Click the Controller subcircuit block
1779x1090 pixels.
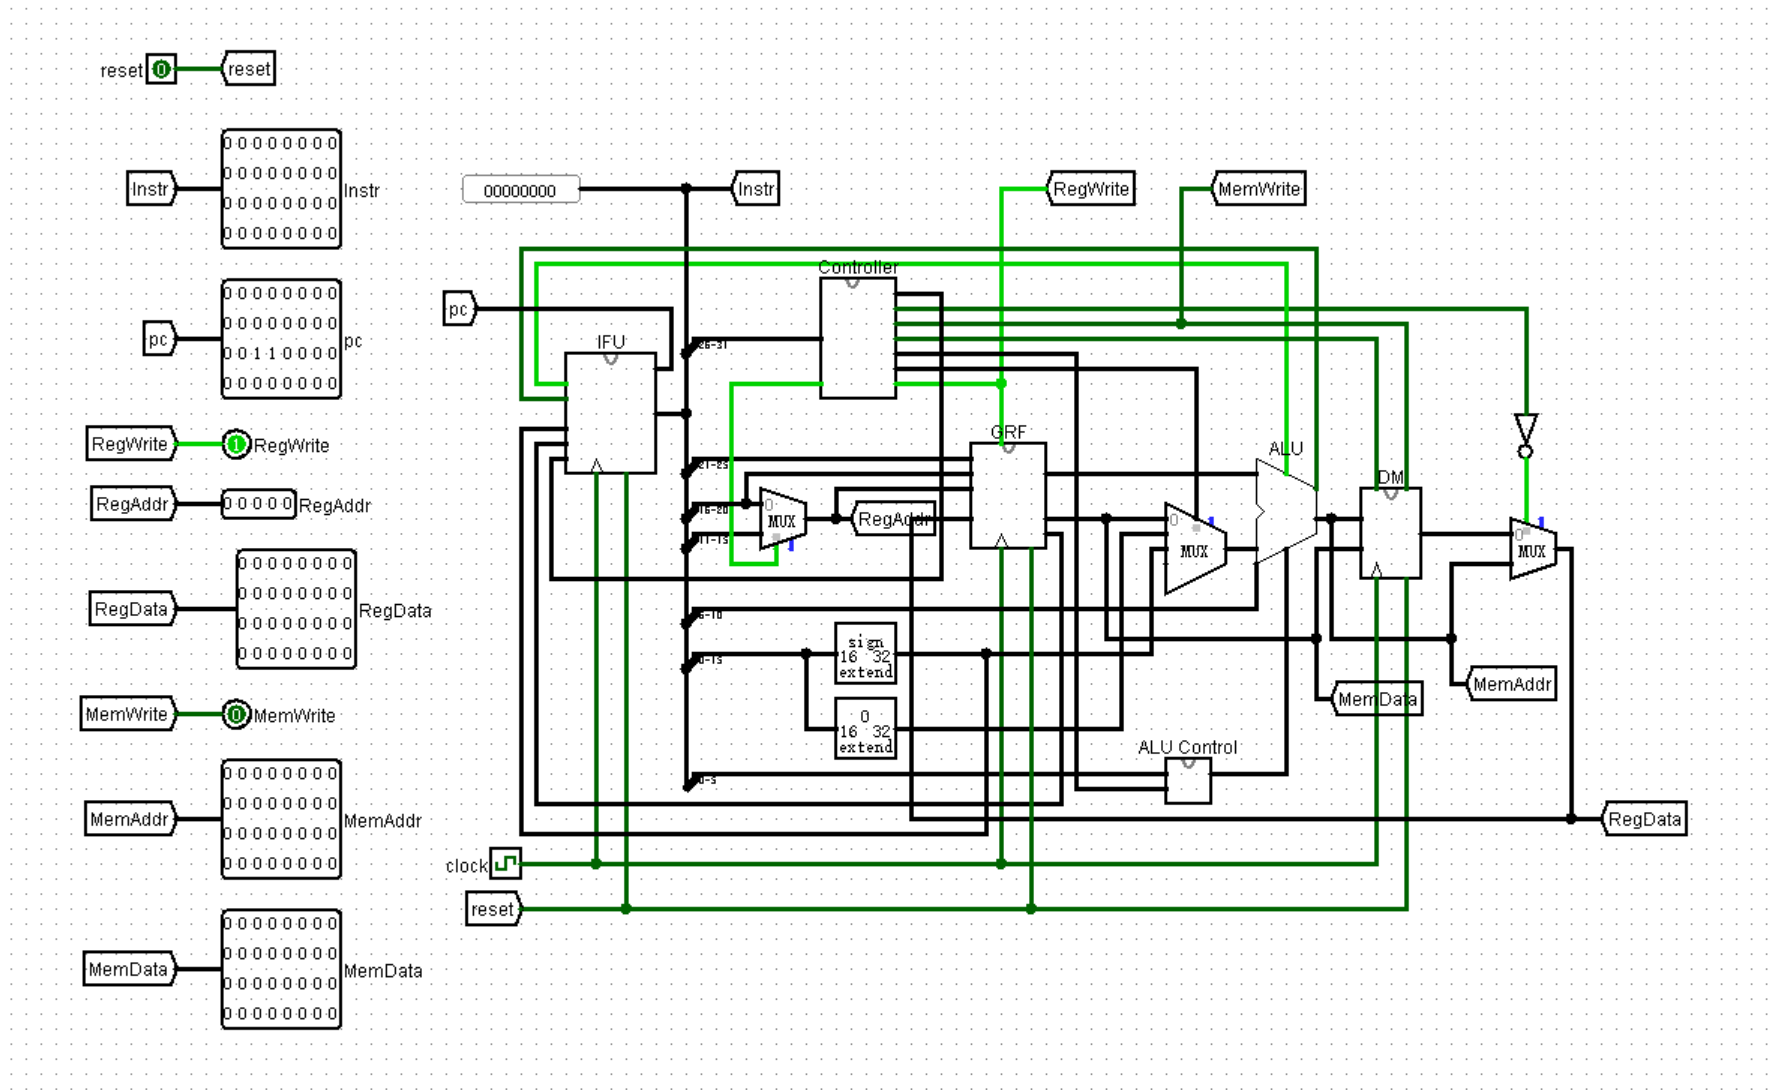coord(857,338)
